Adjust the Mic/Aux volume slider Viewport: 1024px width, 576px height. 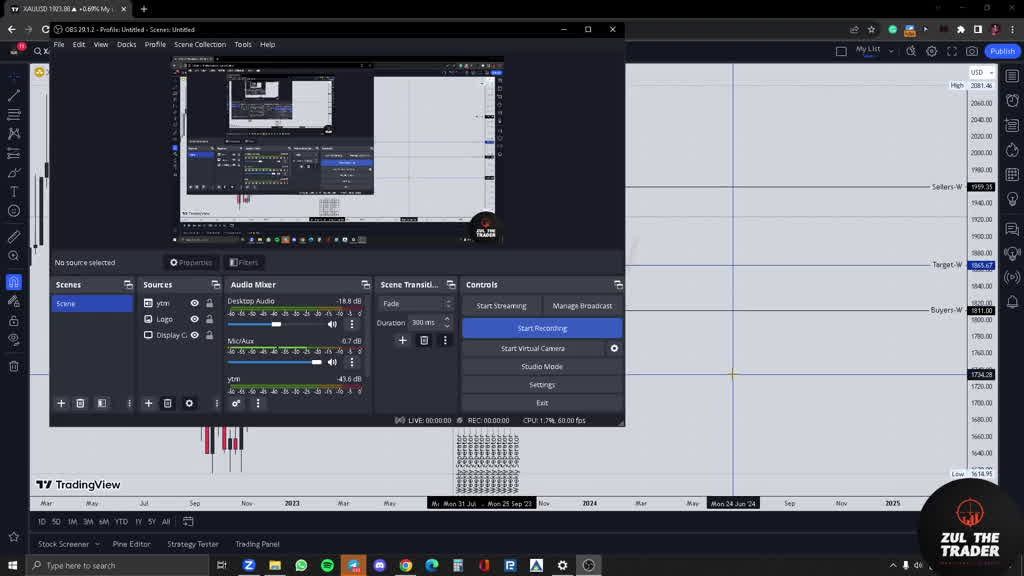pos(317,362)
